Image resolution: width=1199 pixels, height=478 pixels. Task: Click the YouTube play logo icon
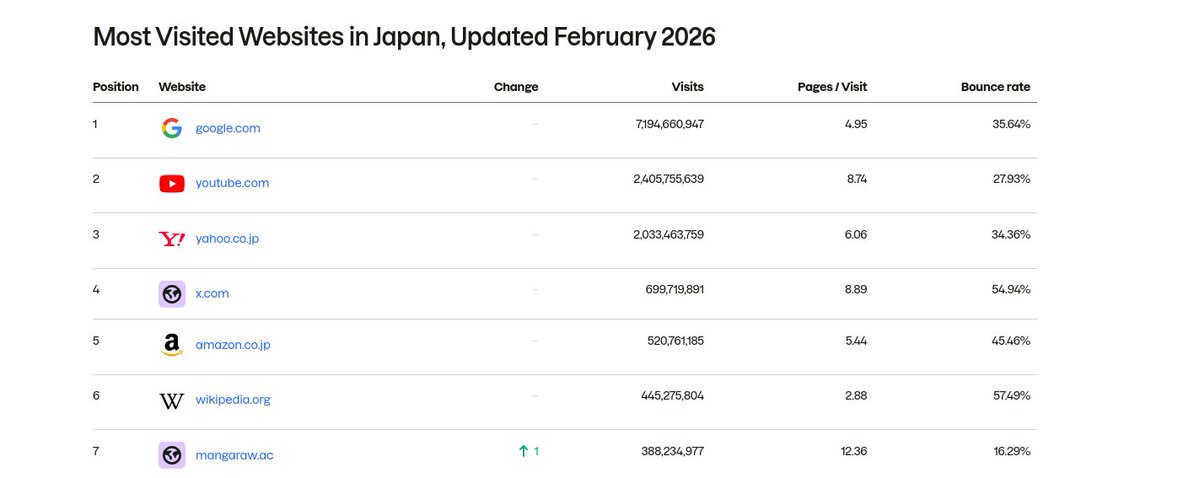[172, 184]
